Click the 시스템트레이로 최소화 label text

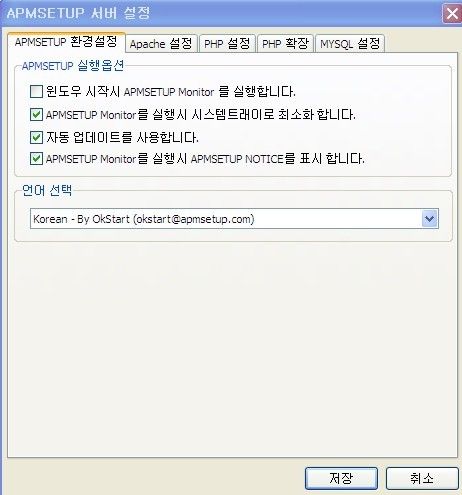tap(201, 114)
